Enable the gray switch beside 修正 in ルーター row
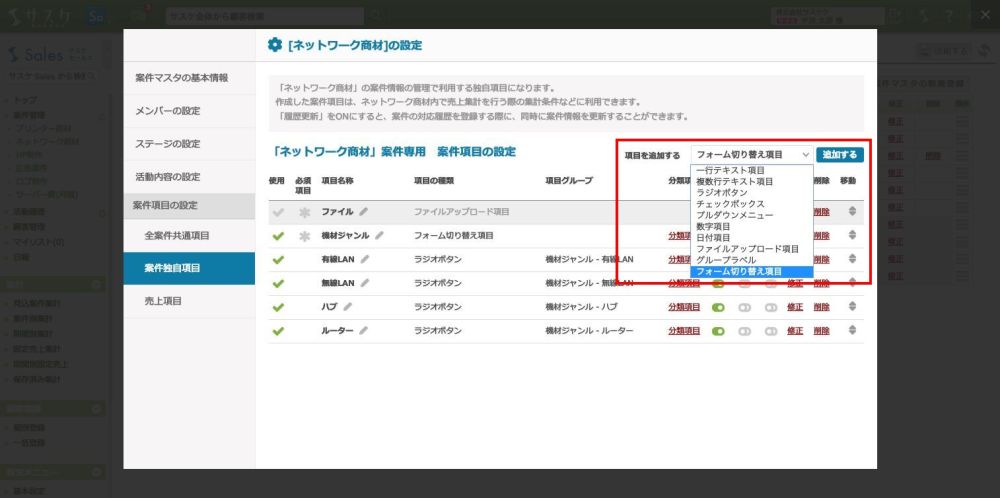 [771, 332]
